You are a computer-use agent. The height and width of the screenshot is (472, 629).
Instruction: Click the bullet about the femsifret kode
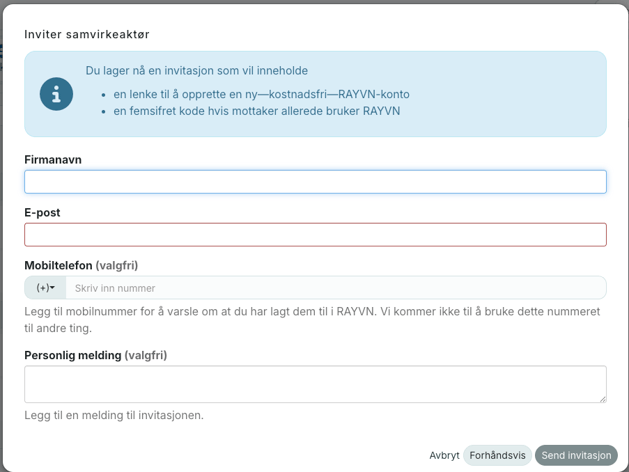256,111
